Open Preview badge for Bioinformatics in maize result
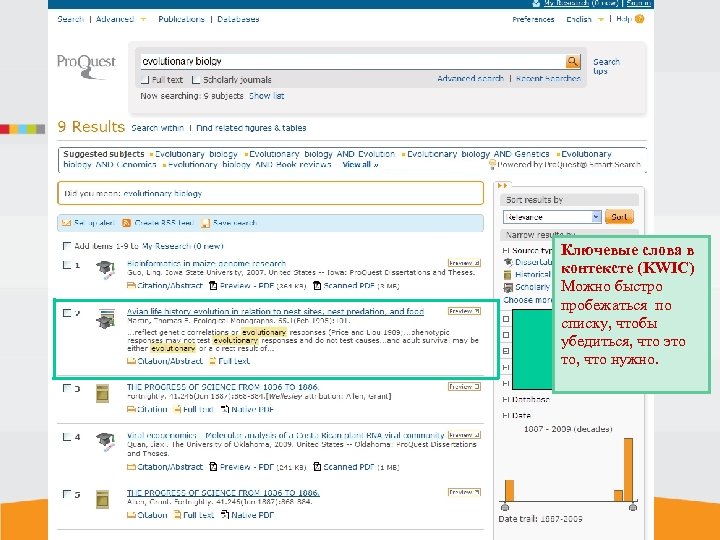 click(x=464, y=263)
